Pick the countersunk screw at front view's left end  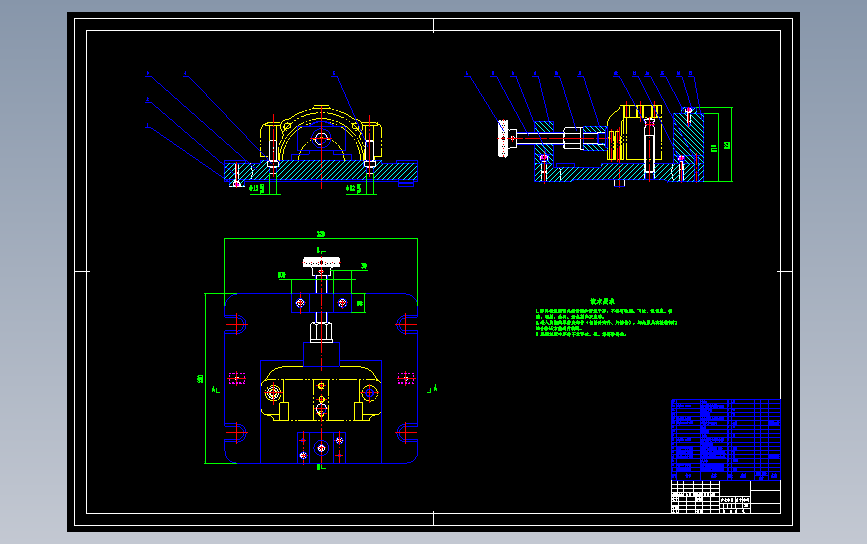pos(237,175)
